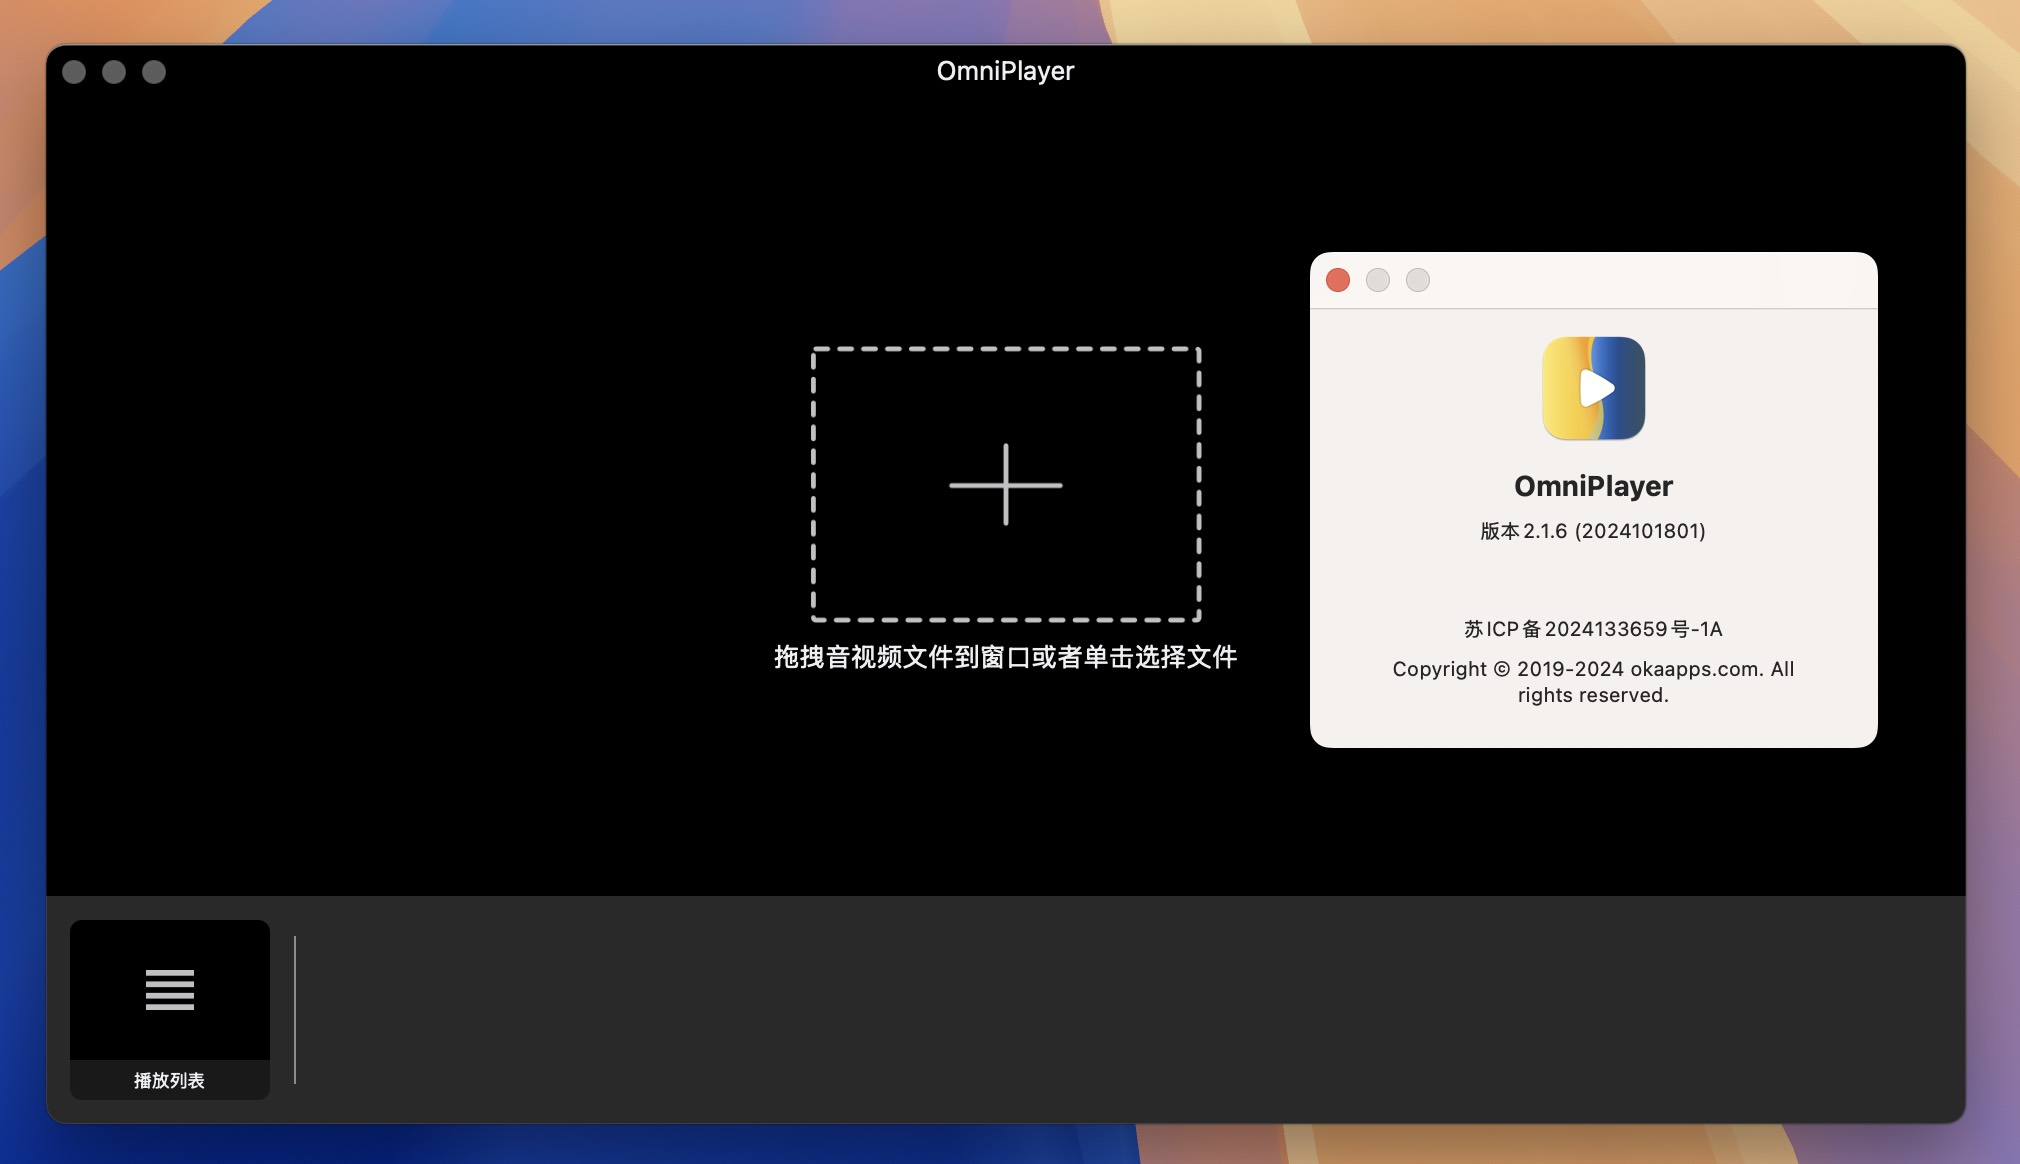Minimize the main OmniPlayer window
This screenshot has width=2020, height=1164.
pyautogui.click(x=114, y=72)
